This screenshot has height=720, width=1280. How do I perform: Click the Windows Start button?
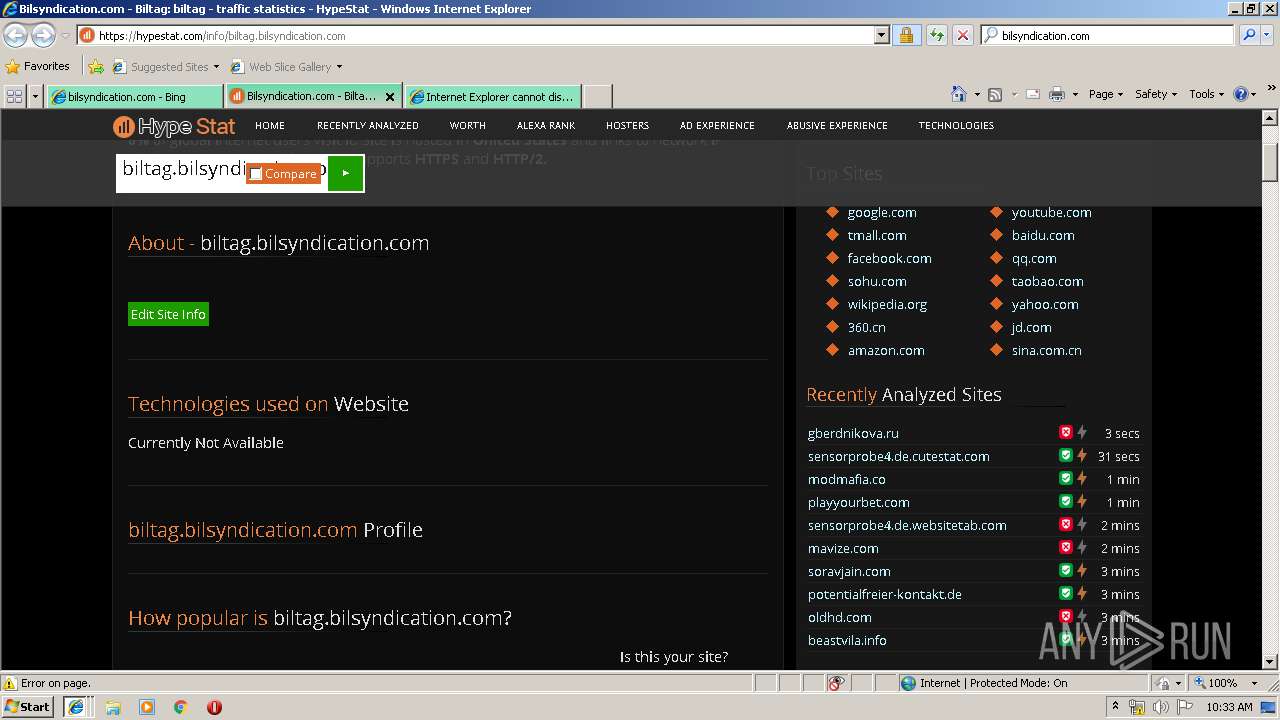coord(28,707)
